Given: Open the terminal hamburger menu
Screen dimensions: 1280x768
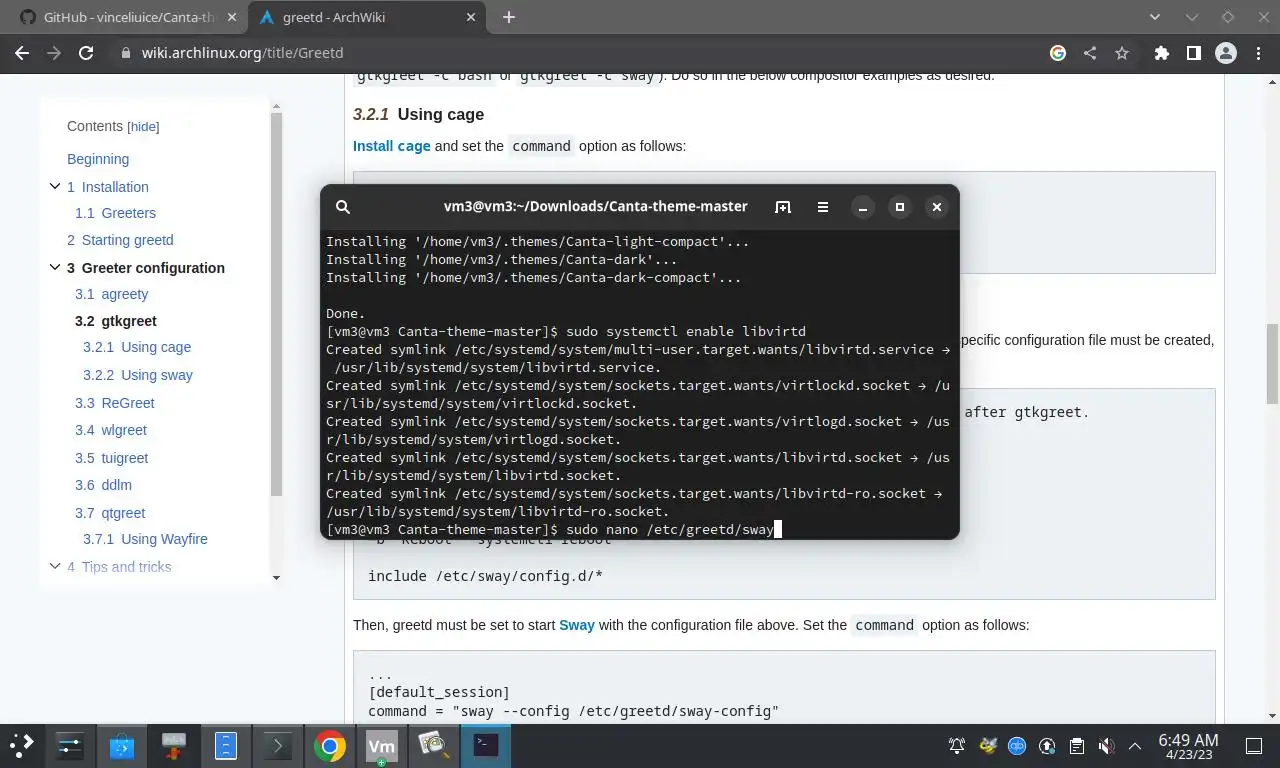Looking at the screenshot, I should point(823,207).
